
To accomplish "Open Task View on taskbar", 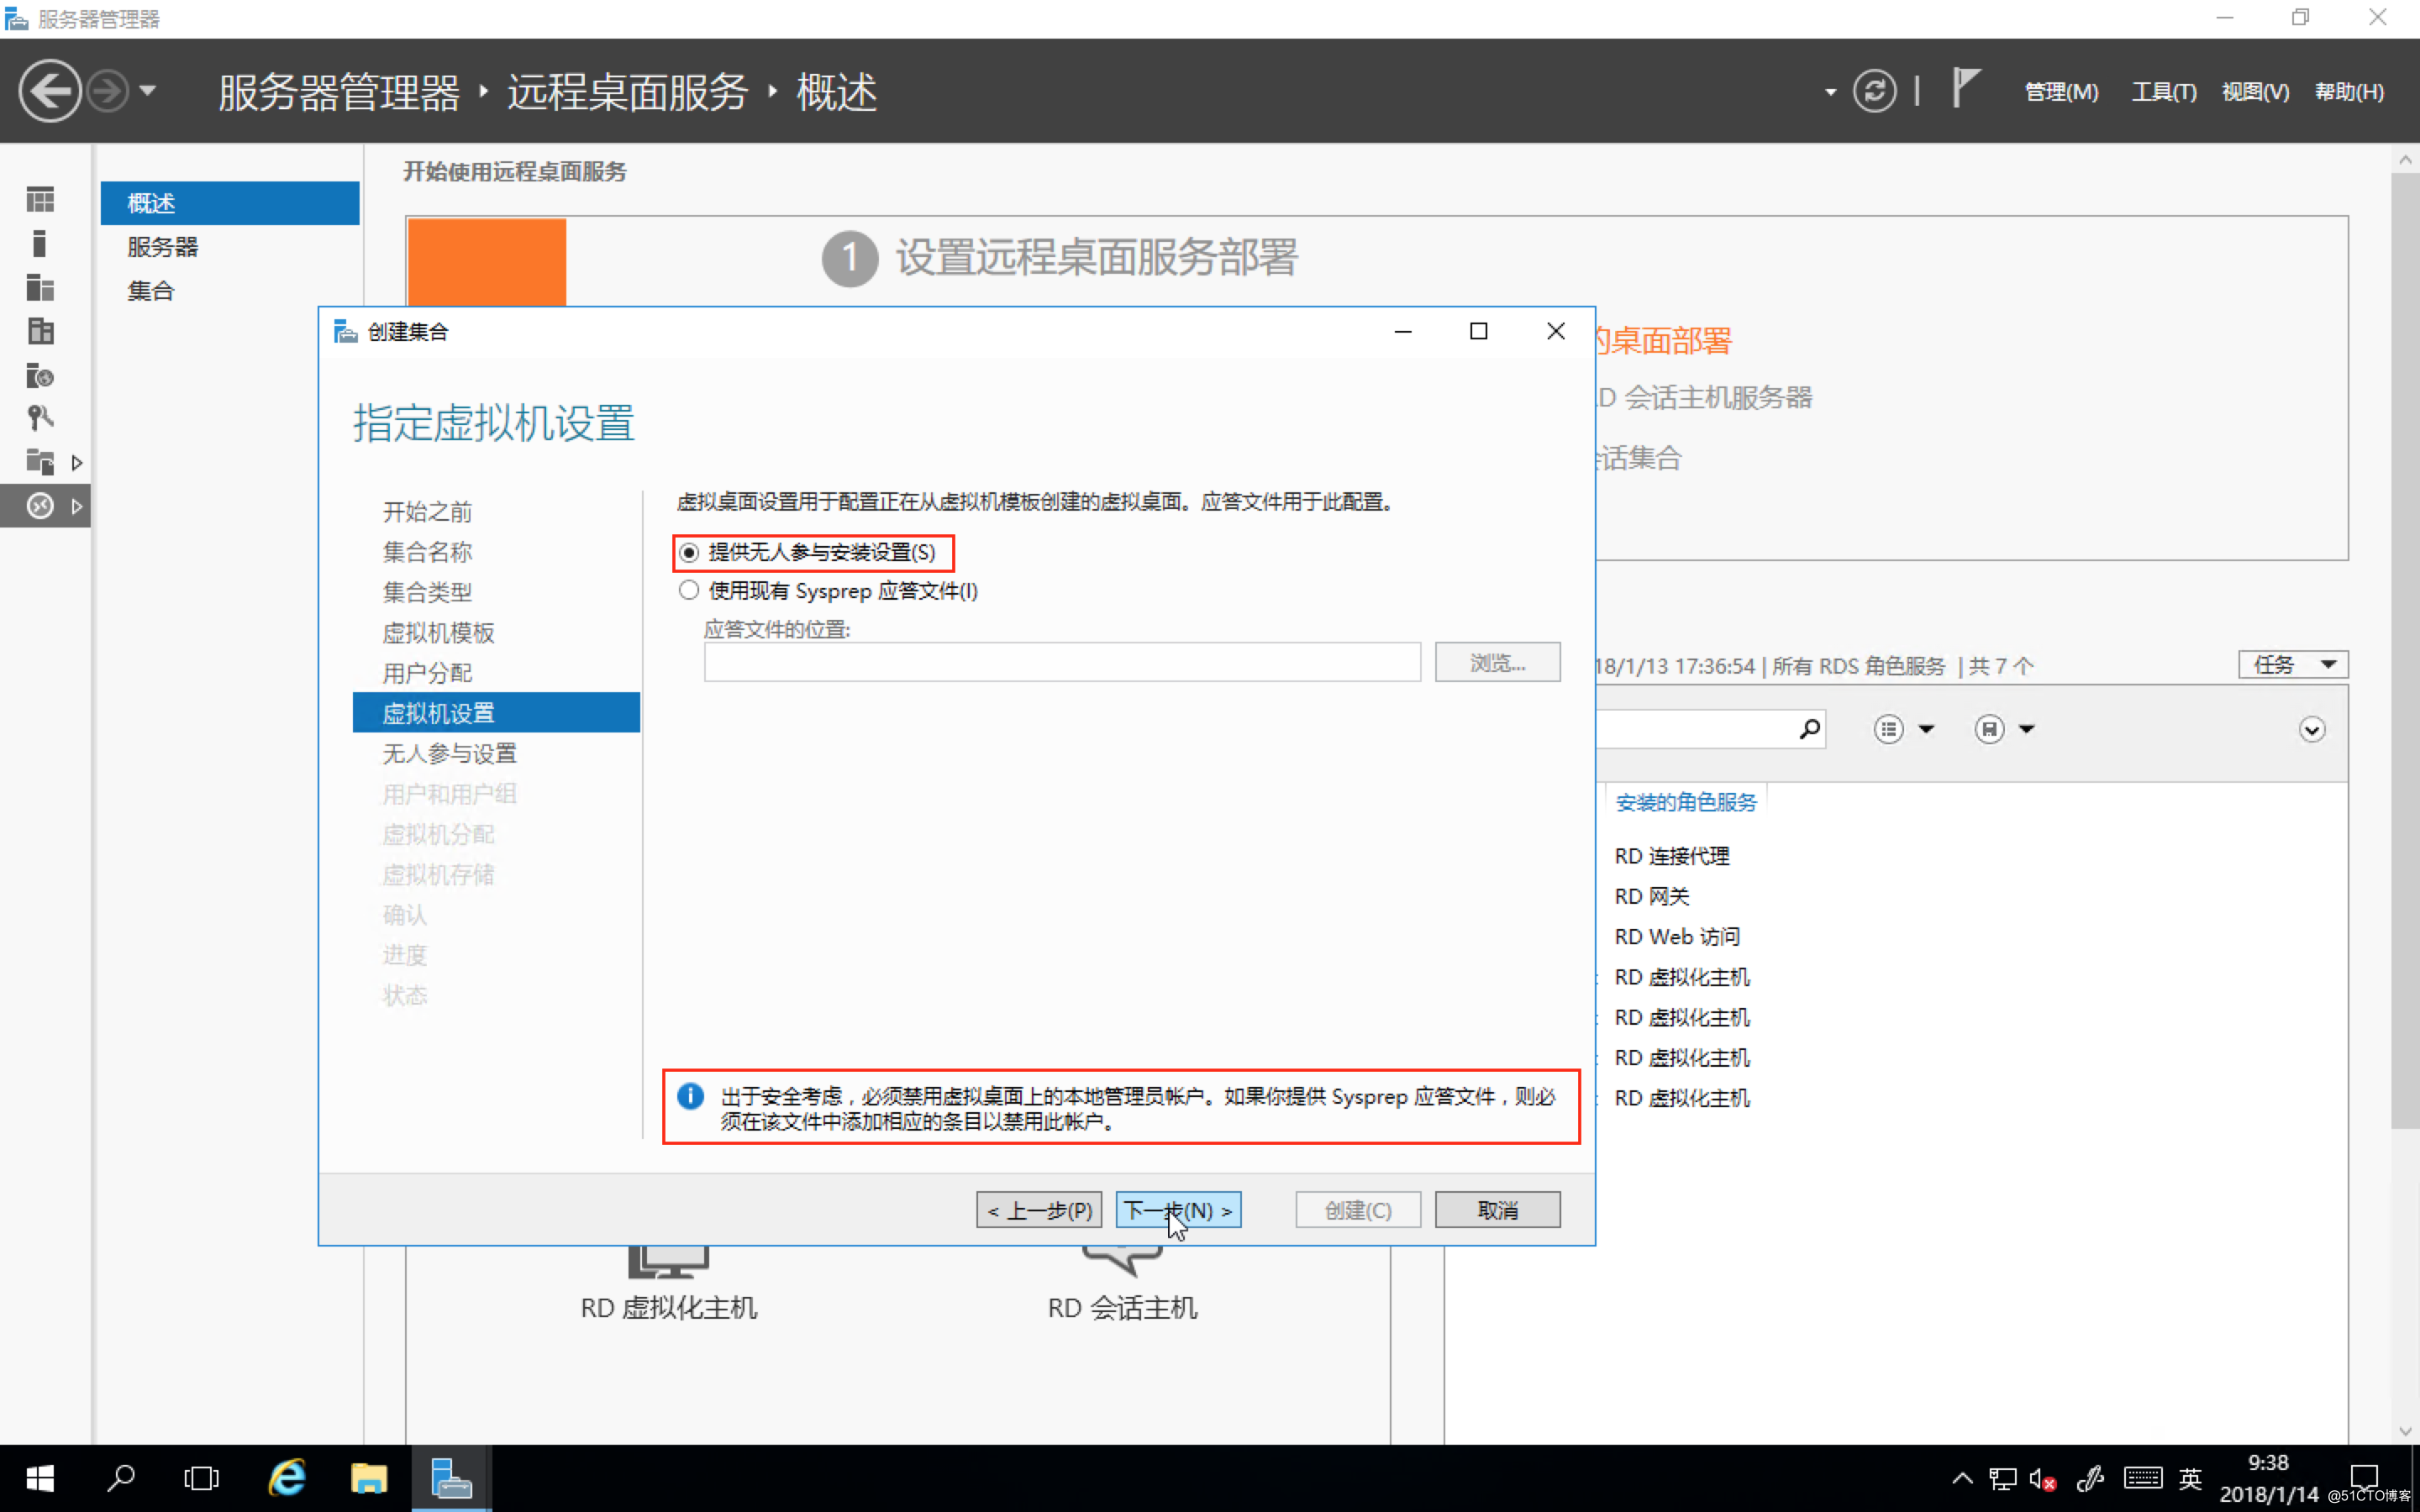I will 201,1478.
